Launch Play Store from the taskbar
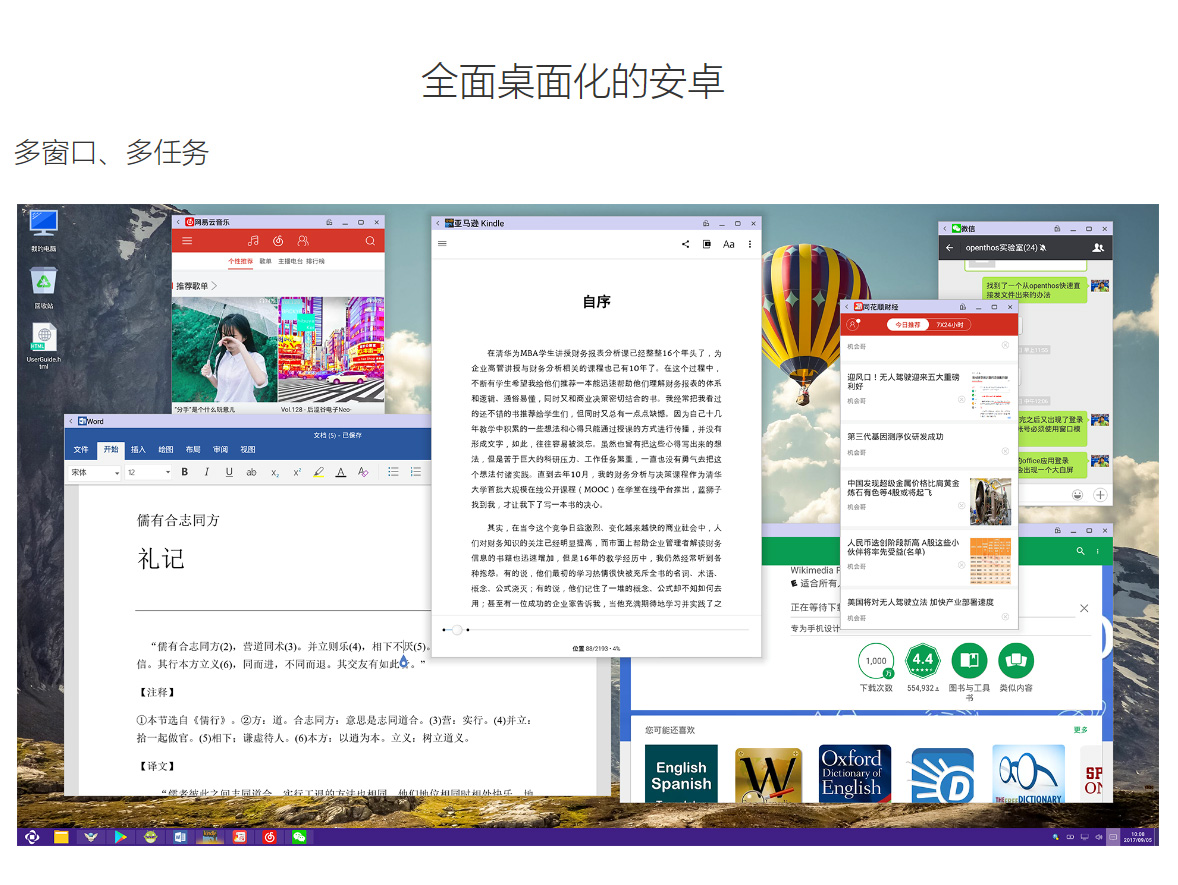 (x=120, y=837)
